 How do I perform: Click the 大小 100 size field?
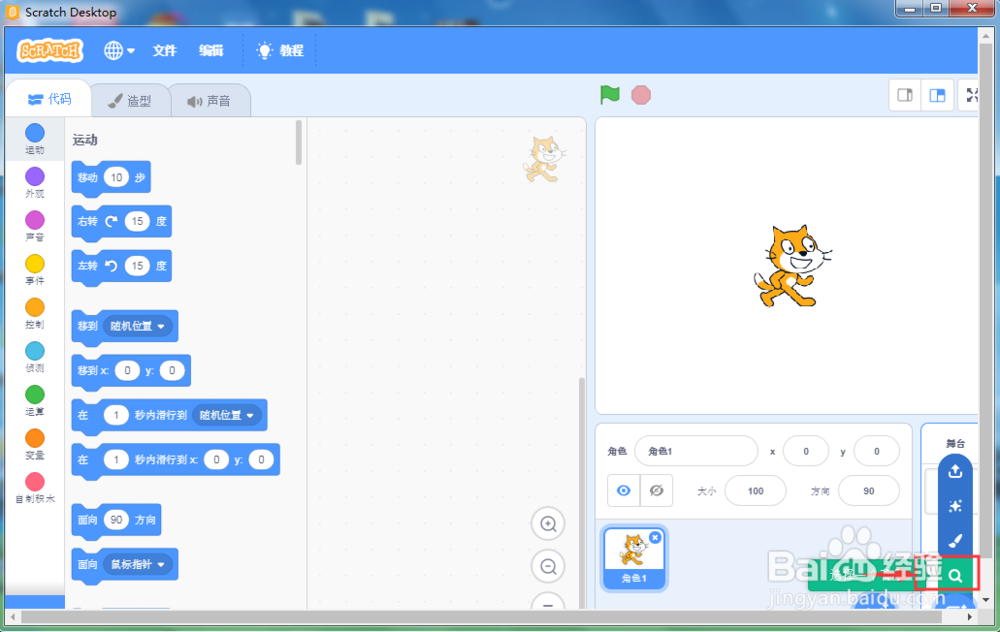[x=756, y=490]
